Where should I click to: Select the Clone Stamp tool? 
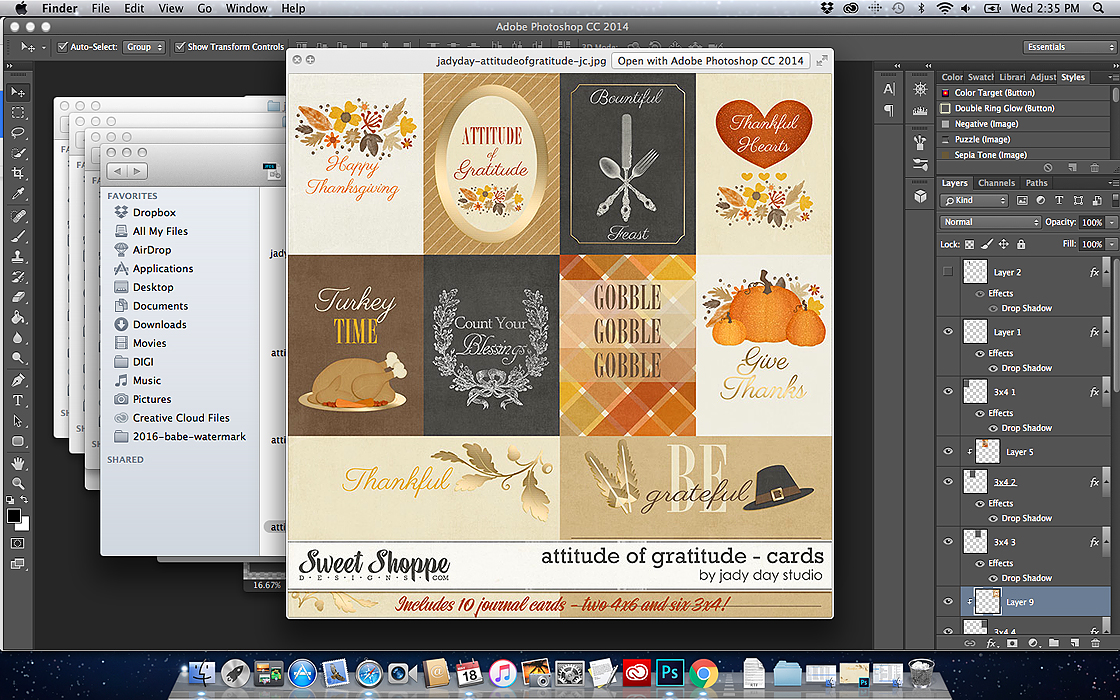pyautogui.click(x=18, y=256)
